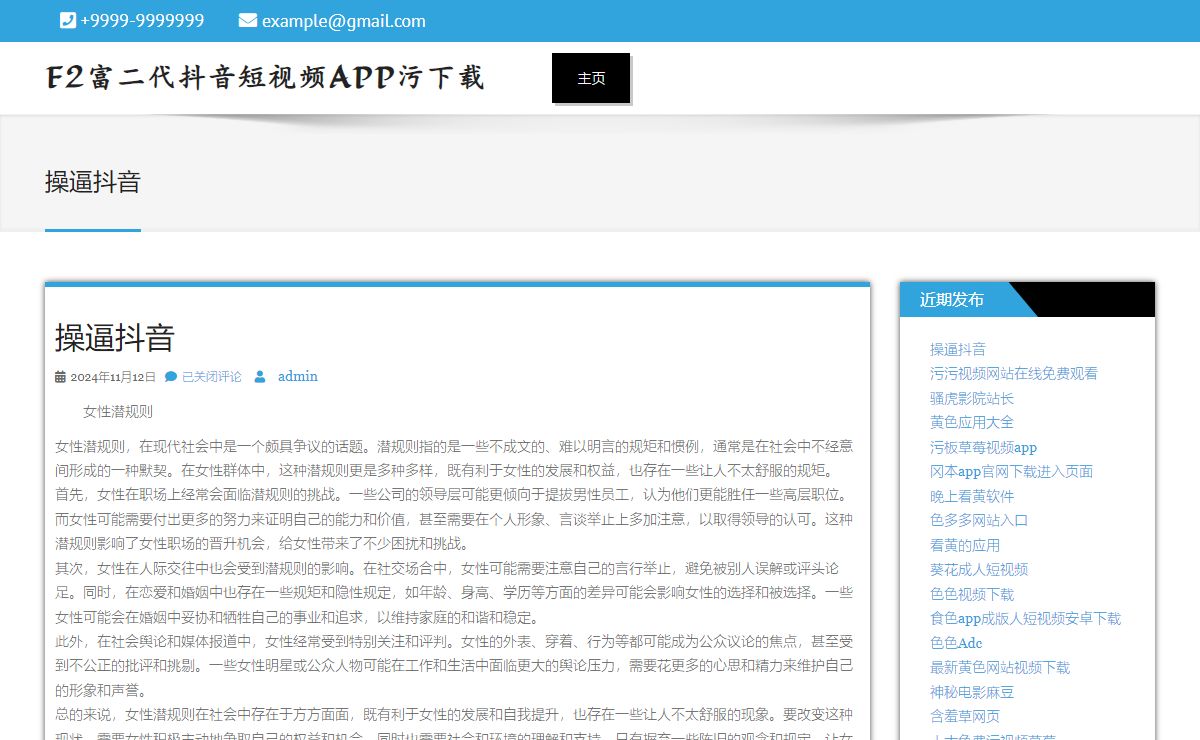Open the 污板草莓视频app sidebar link

984,447
